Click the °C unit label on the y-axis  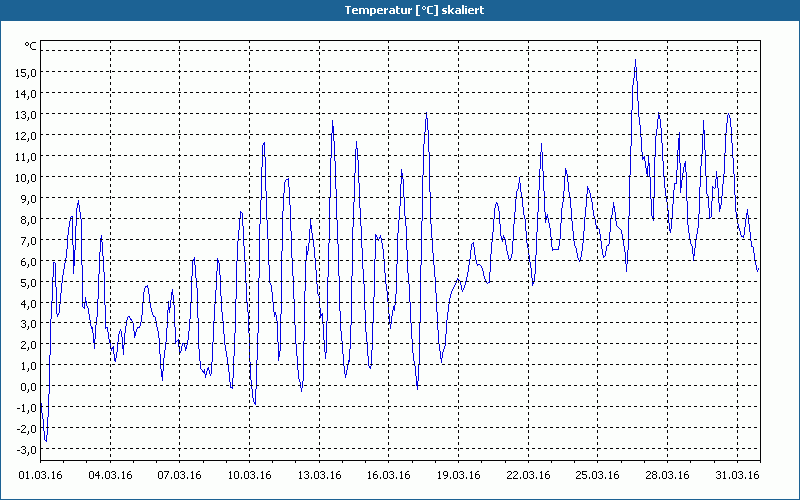point(30,46)
